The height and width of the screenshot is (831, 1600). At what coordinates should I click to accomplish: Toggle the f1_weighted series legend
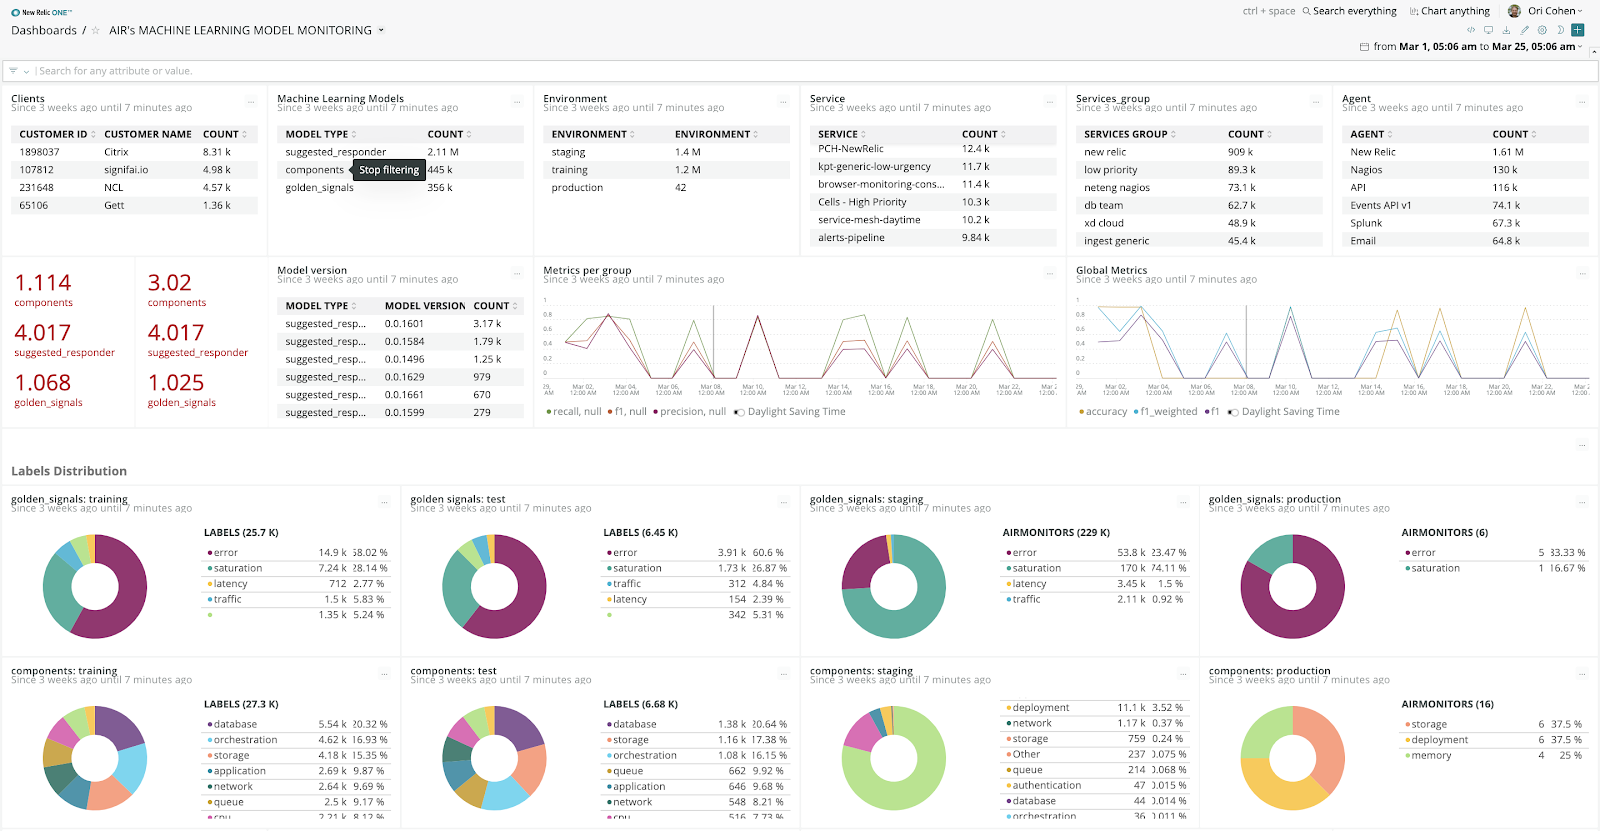click(x=1165, y=412)
